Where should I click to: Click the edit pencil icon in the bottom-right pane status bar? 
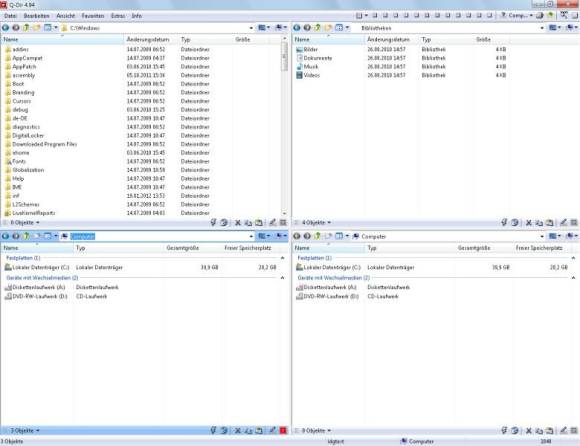pos(563,430)
